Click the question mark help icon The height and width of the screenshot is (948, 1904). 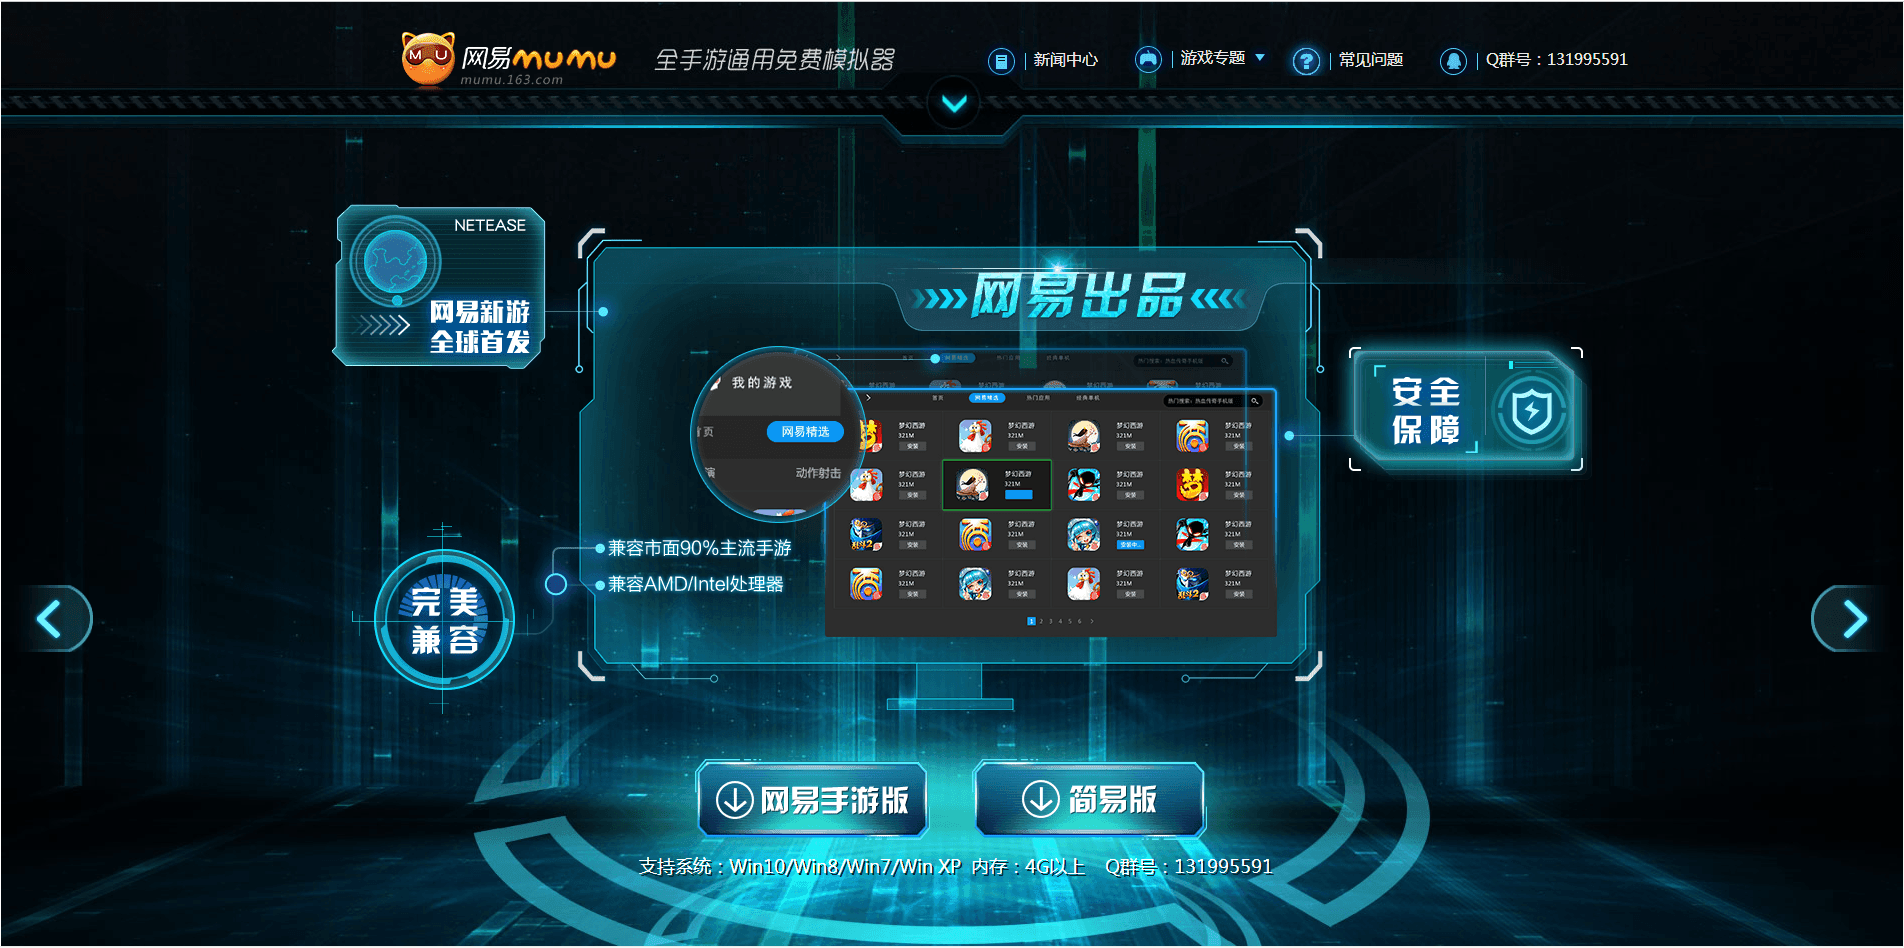(x=1305, y=61)
